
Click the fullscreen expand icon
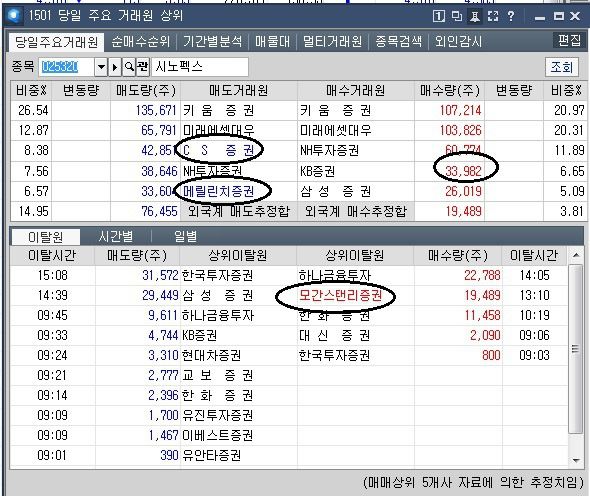click(493, 16)
